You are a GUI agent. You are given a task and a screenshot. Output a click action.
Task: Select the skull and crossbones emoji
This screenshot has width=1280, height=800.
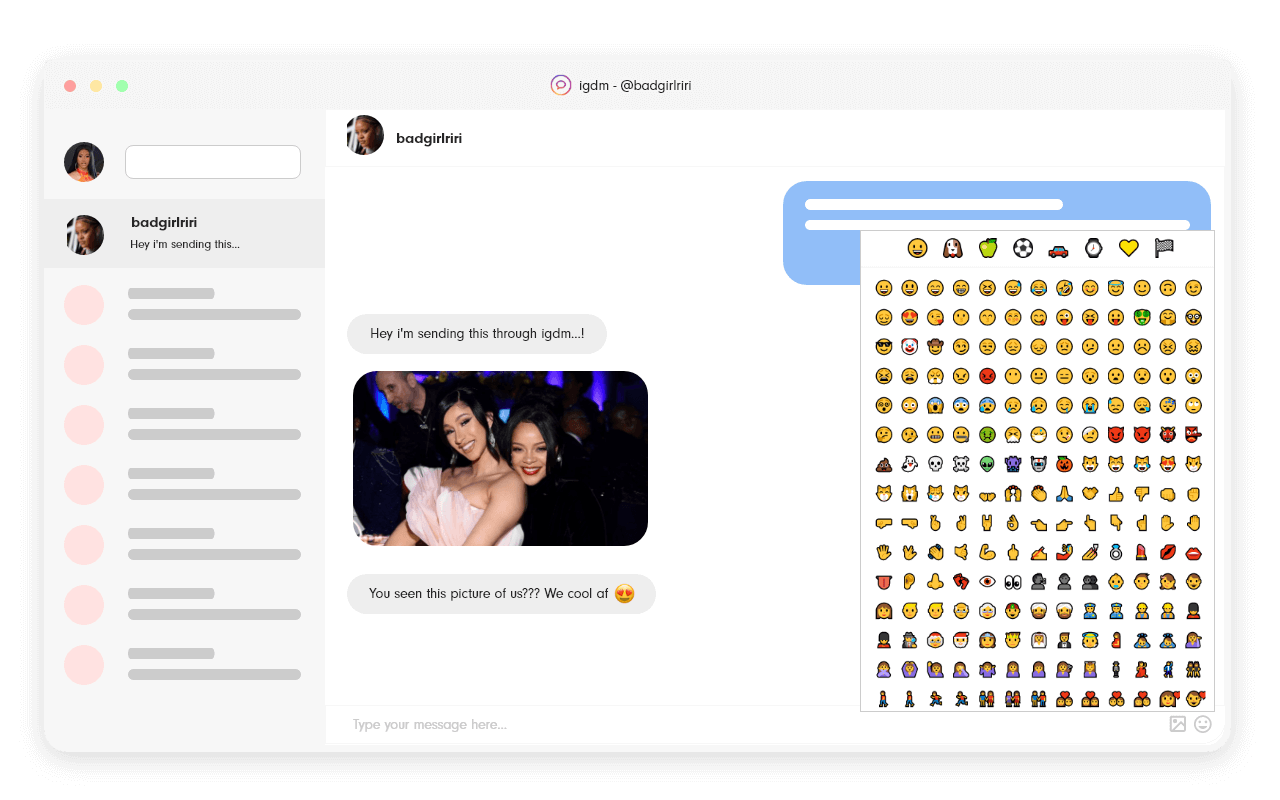pyautogui.click(x=961, y=464)
